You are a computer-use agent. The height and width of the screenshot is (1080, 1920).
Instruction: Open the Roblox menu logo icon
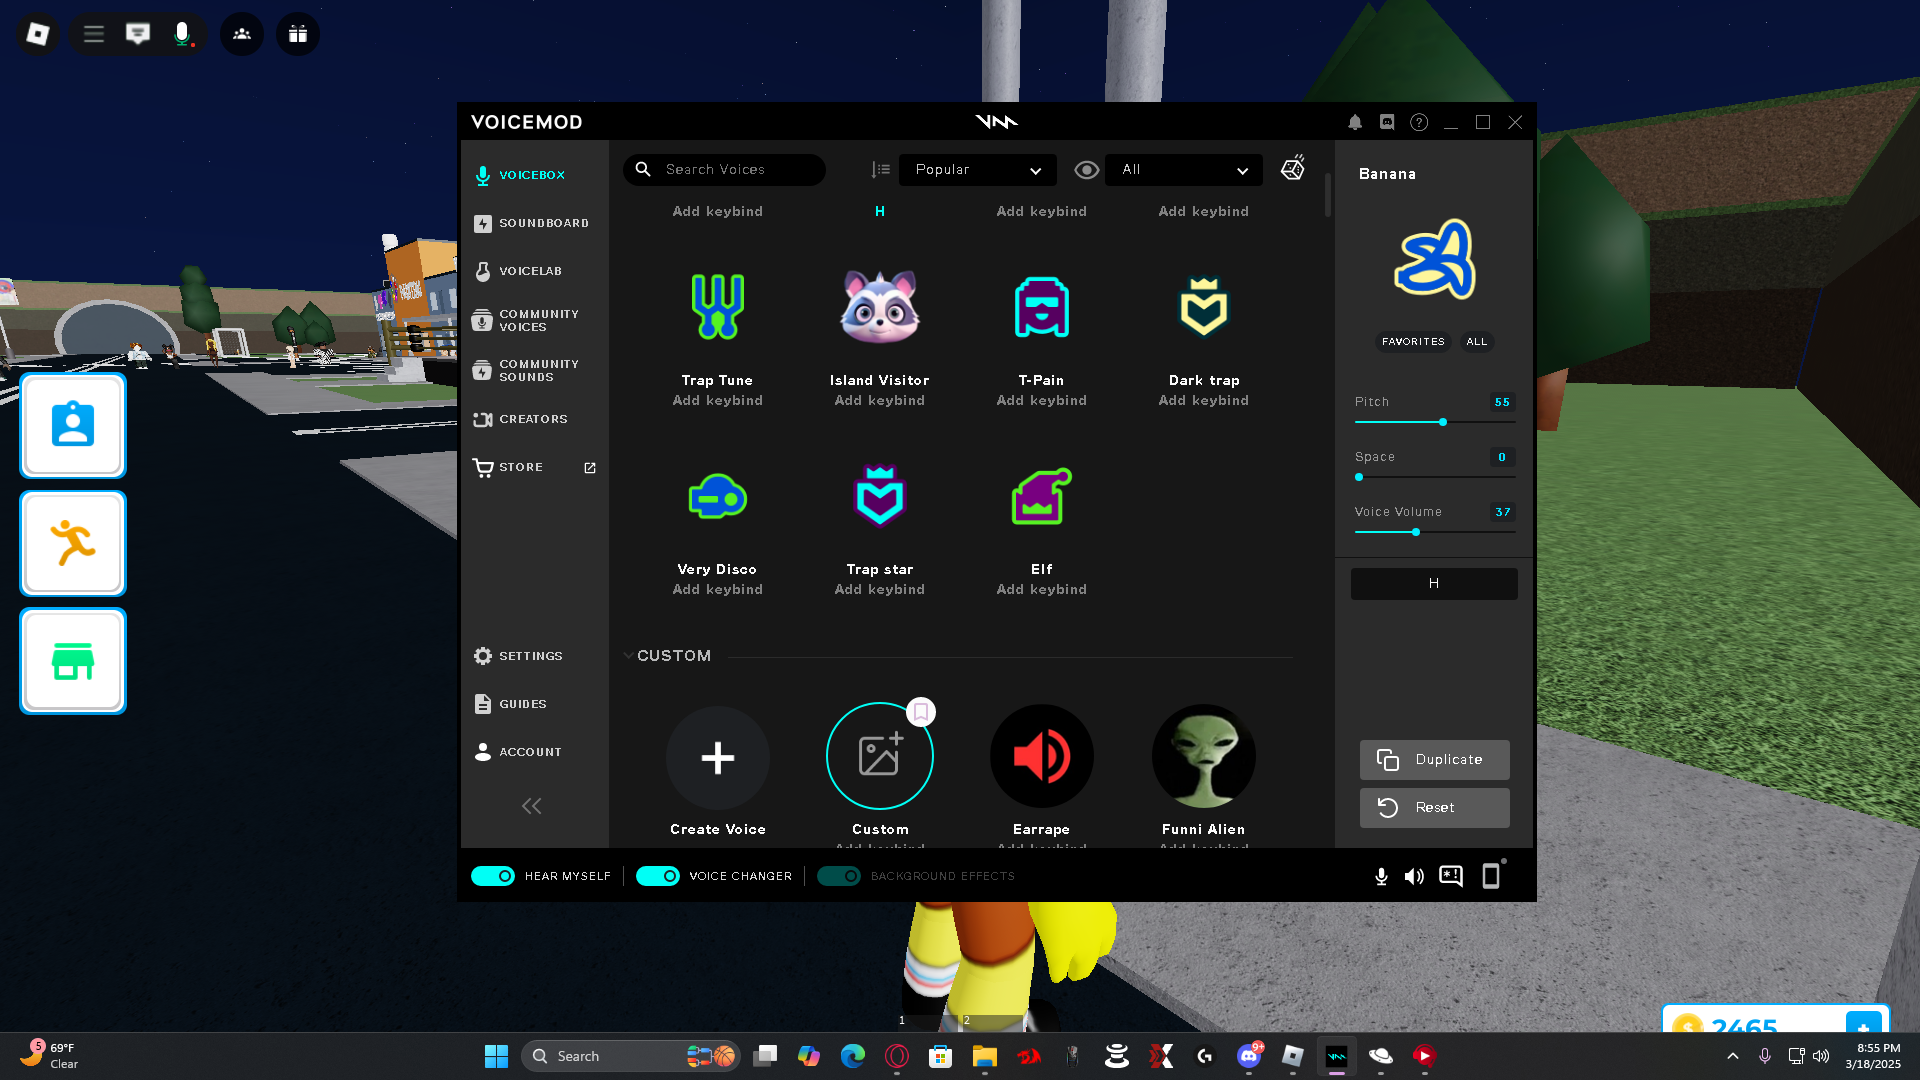tap(38, 34)
